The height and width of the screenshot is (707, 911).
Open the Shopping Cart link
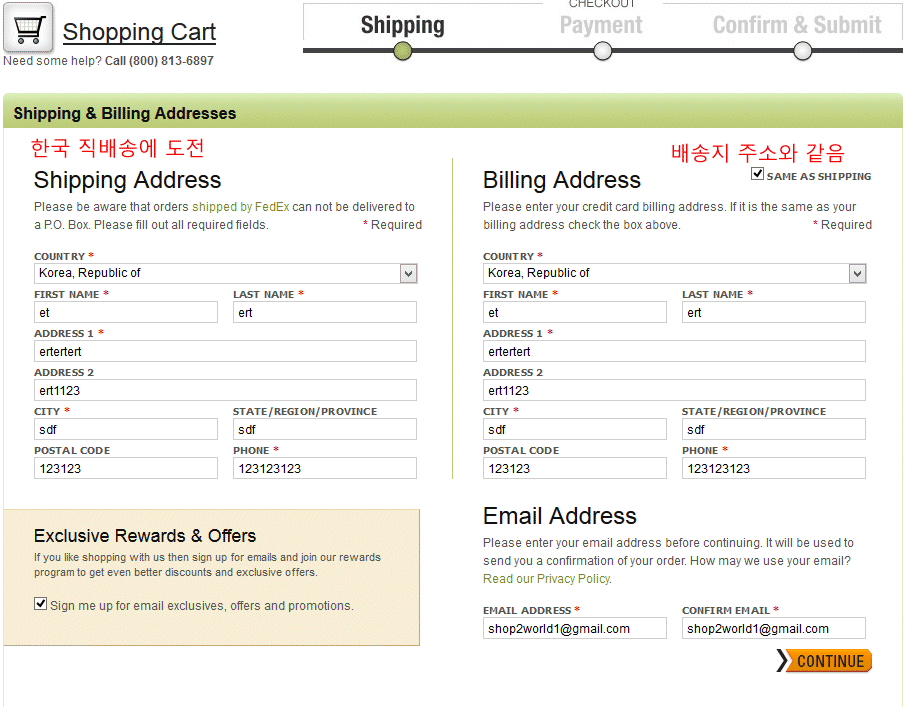click(x=139, y=32)
